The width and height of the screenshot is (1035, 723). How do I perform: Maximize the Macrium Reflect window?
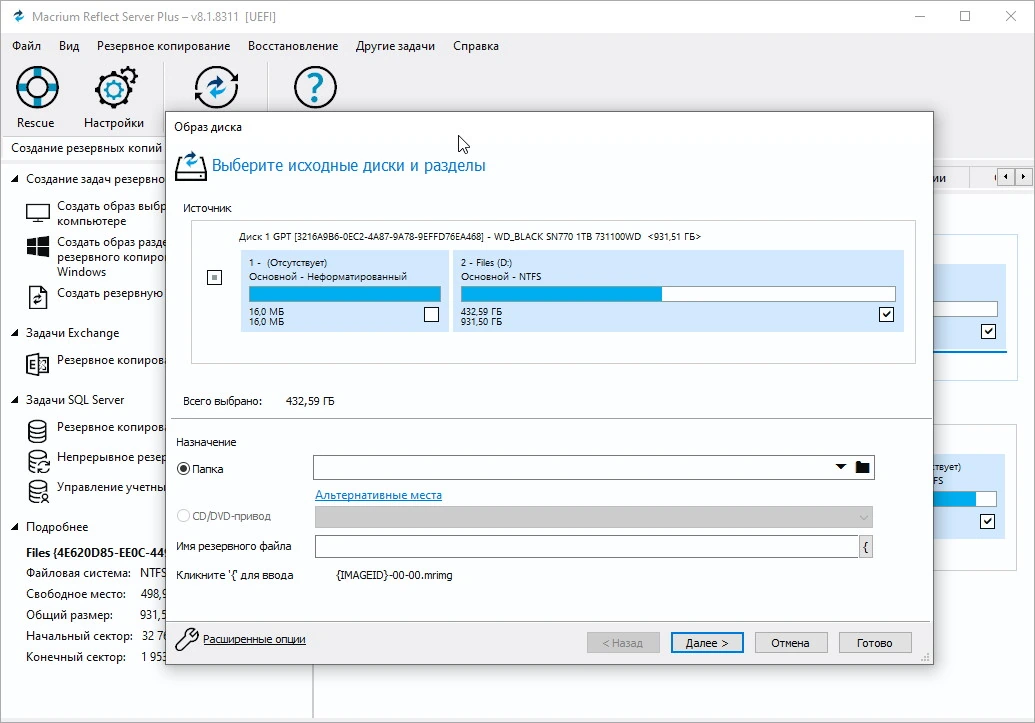964,16
